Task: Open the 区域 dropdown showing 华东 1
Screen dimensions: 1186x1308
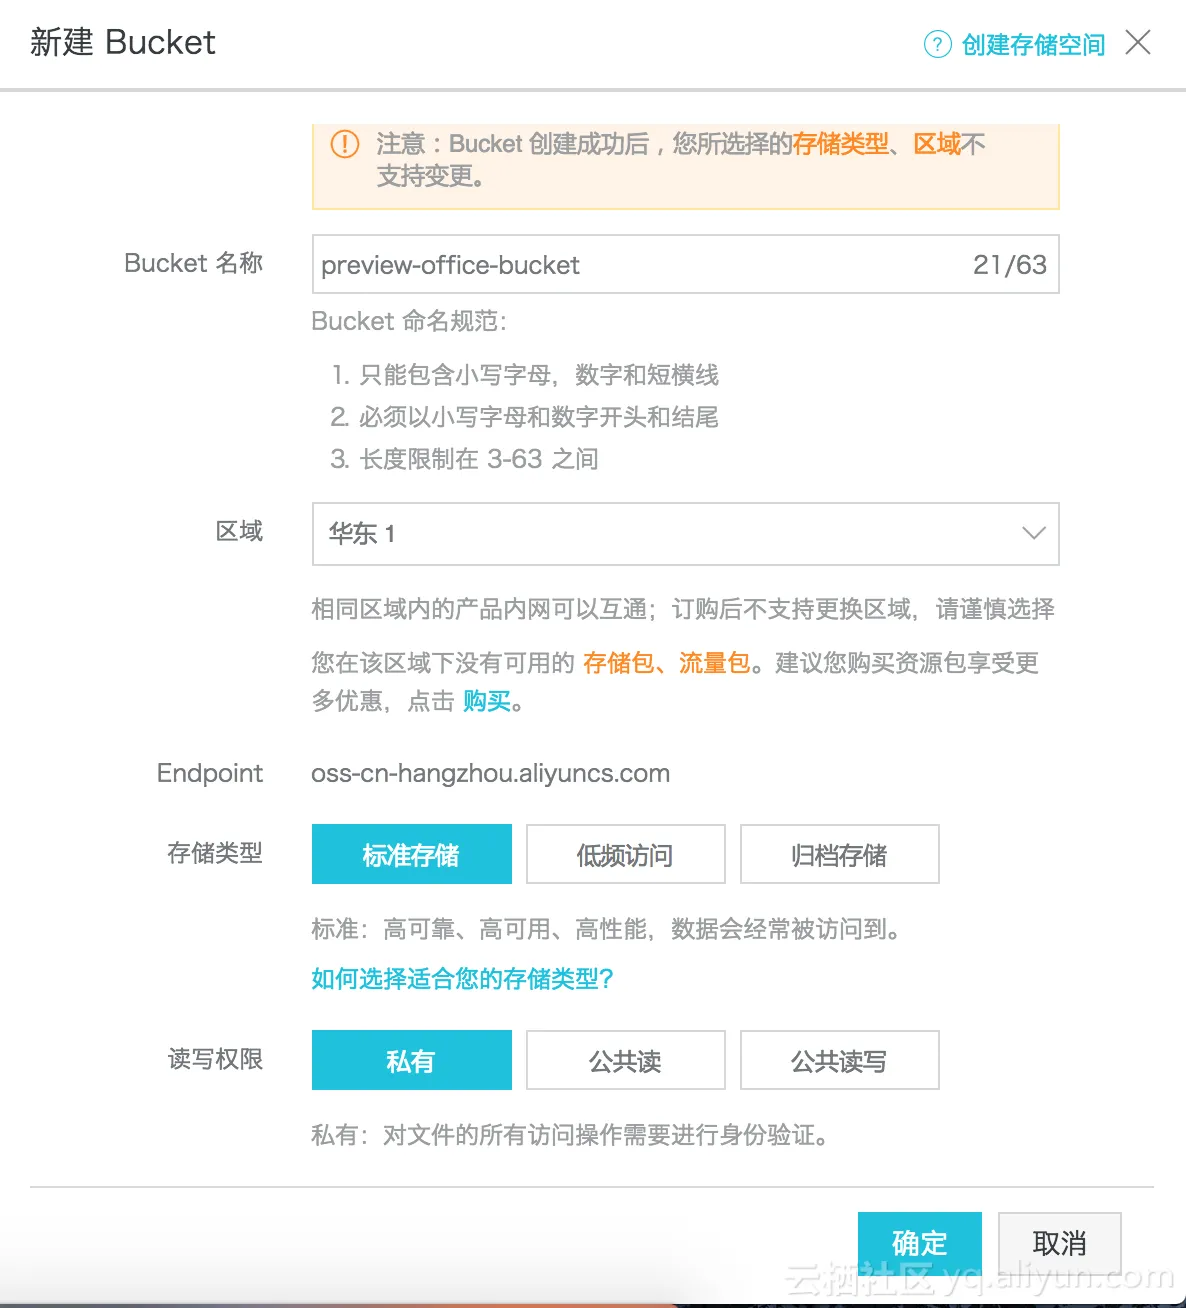Action: point(685,534)
